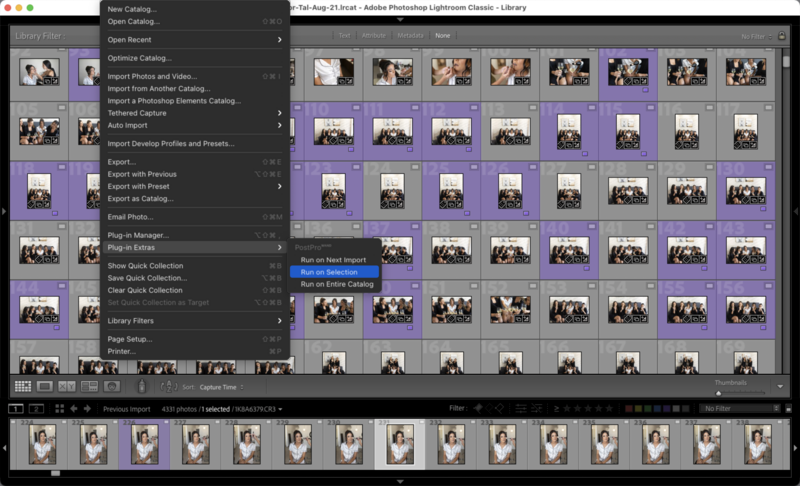Filter by one star rating
The image size is (800, 486).
coord(567,408)
